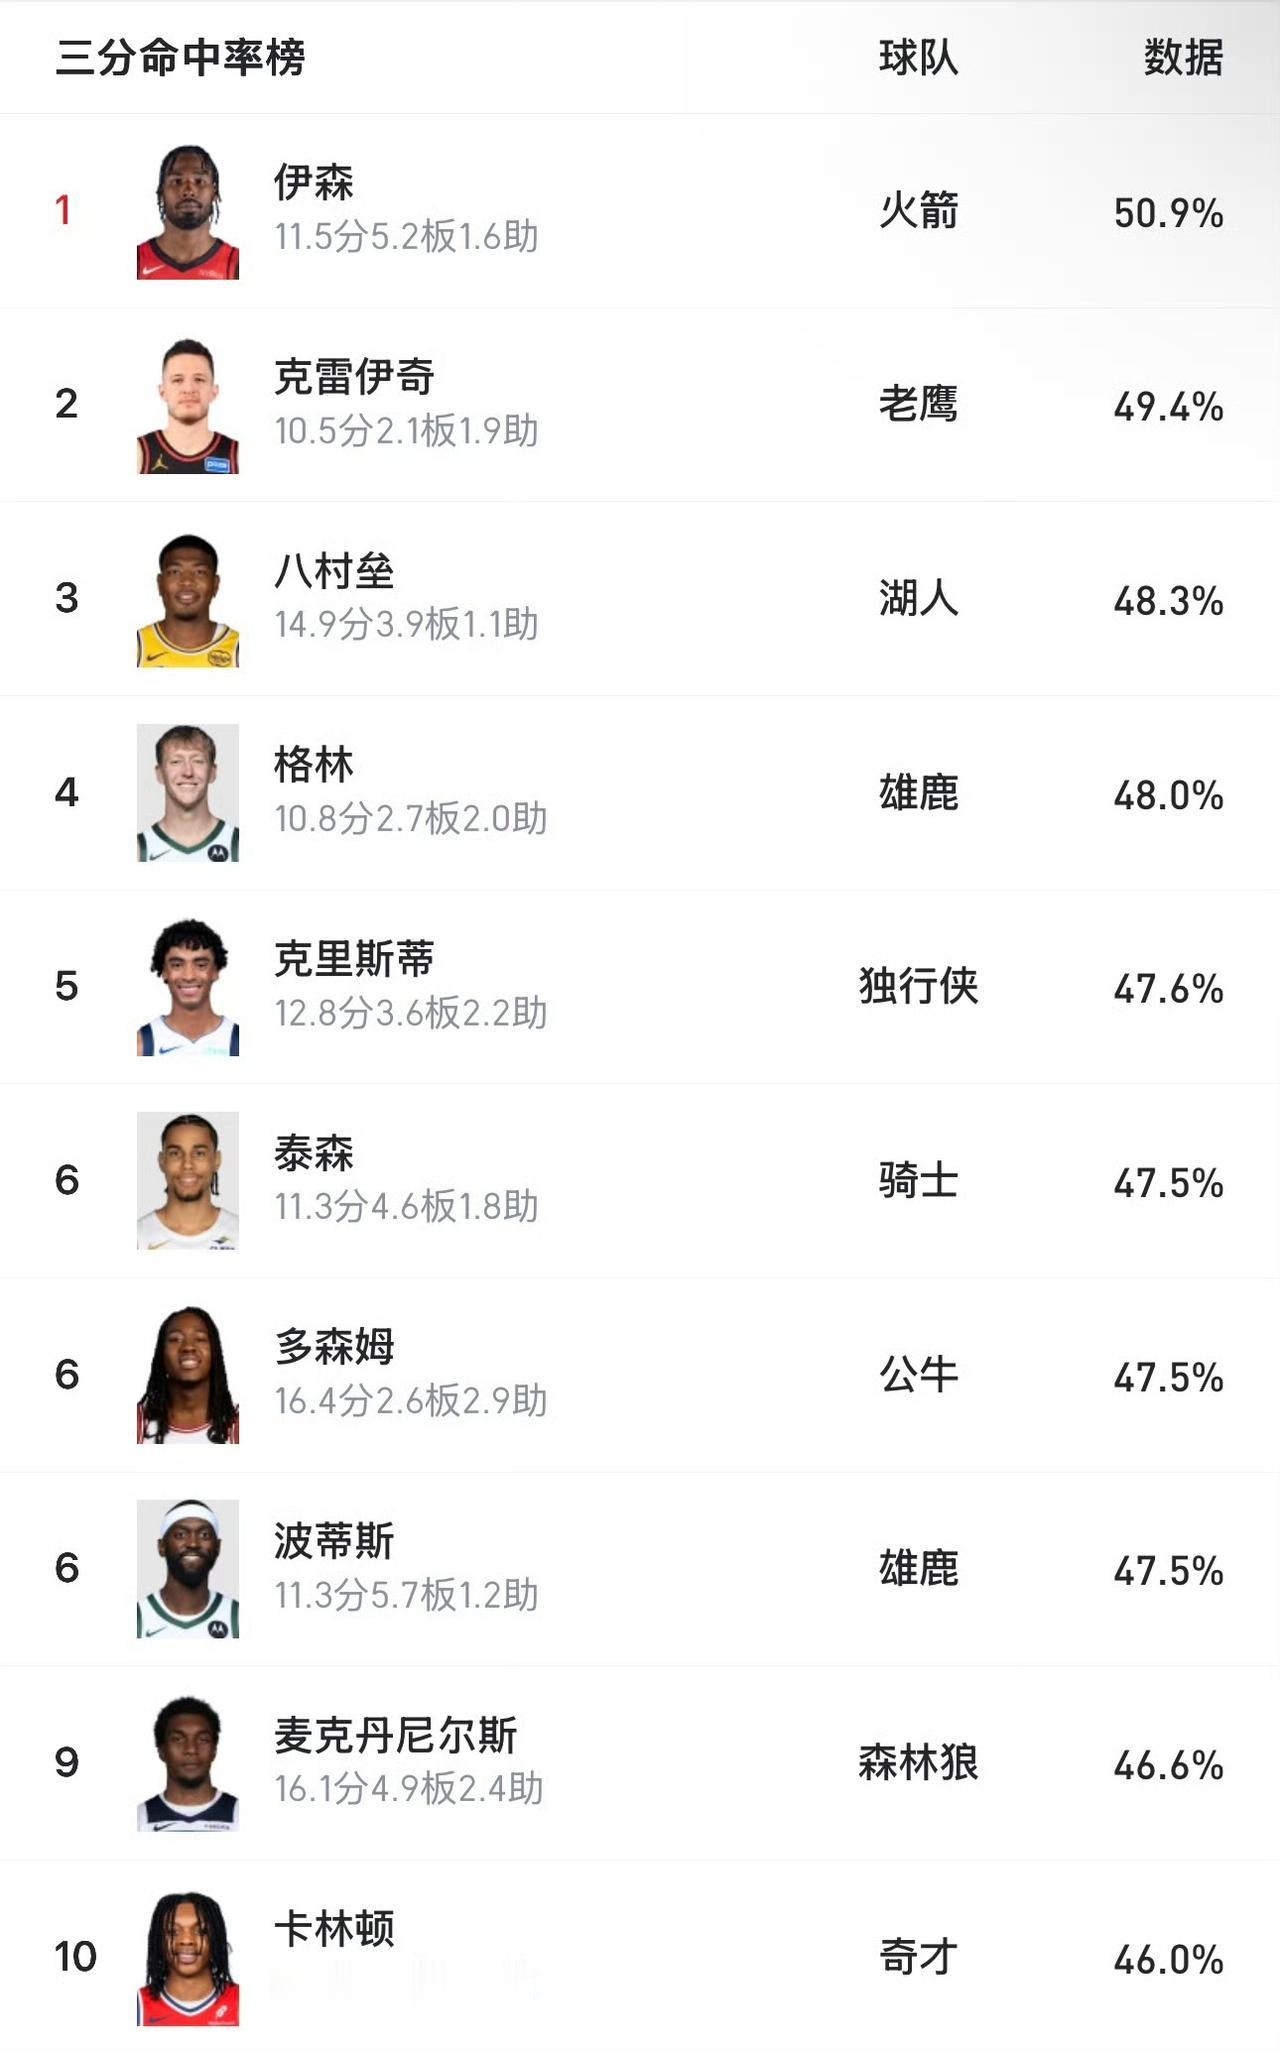Select 格林's player avatar
1280x2051 pixels.
click(188, 793)
